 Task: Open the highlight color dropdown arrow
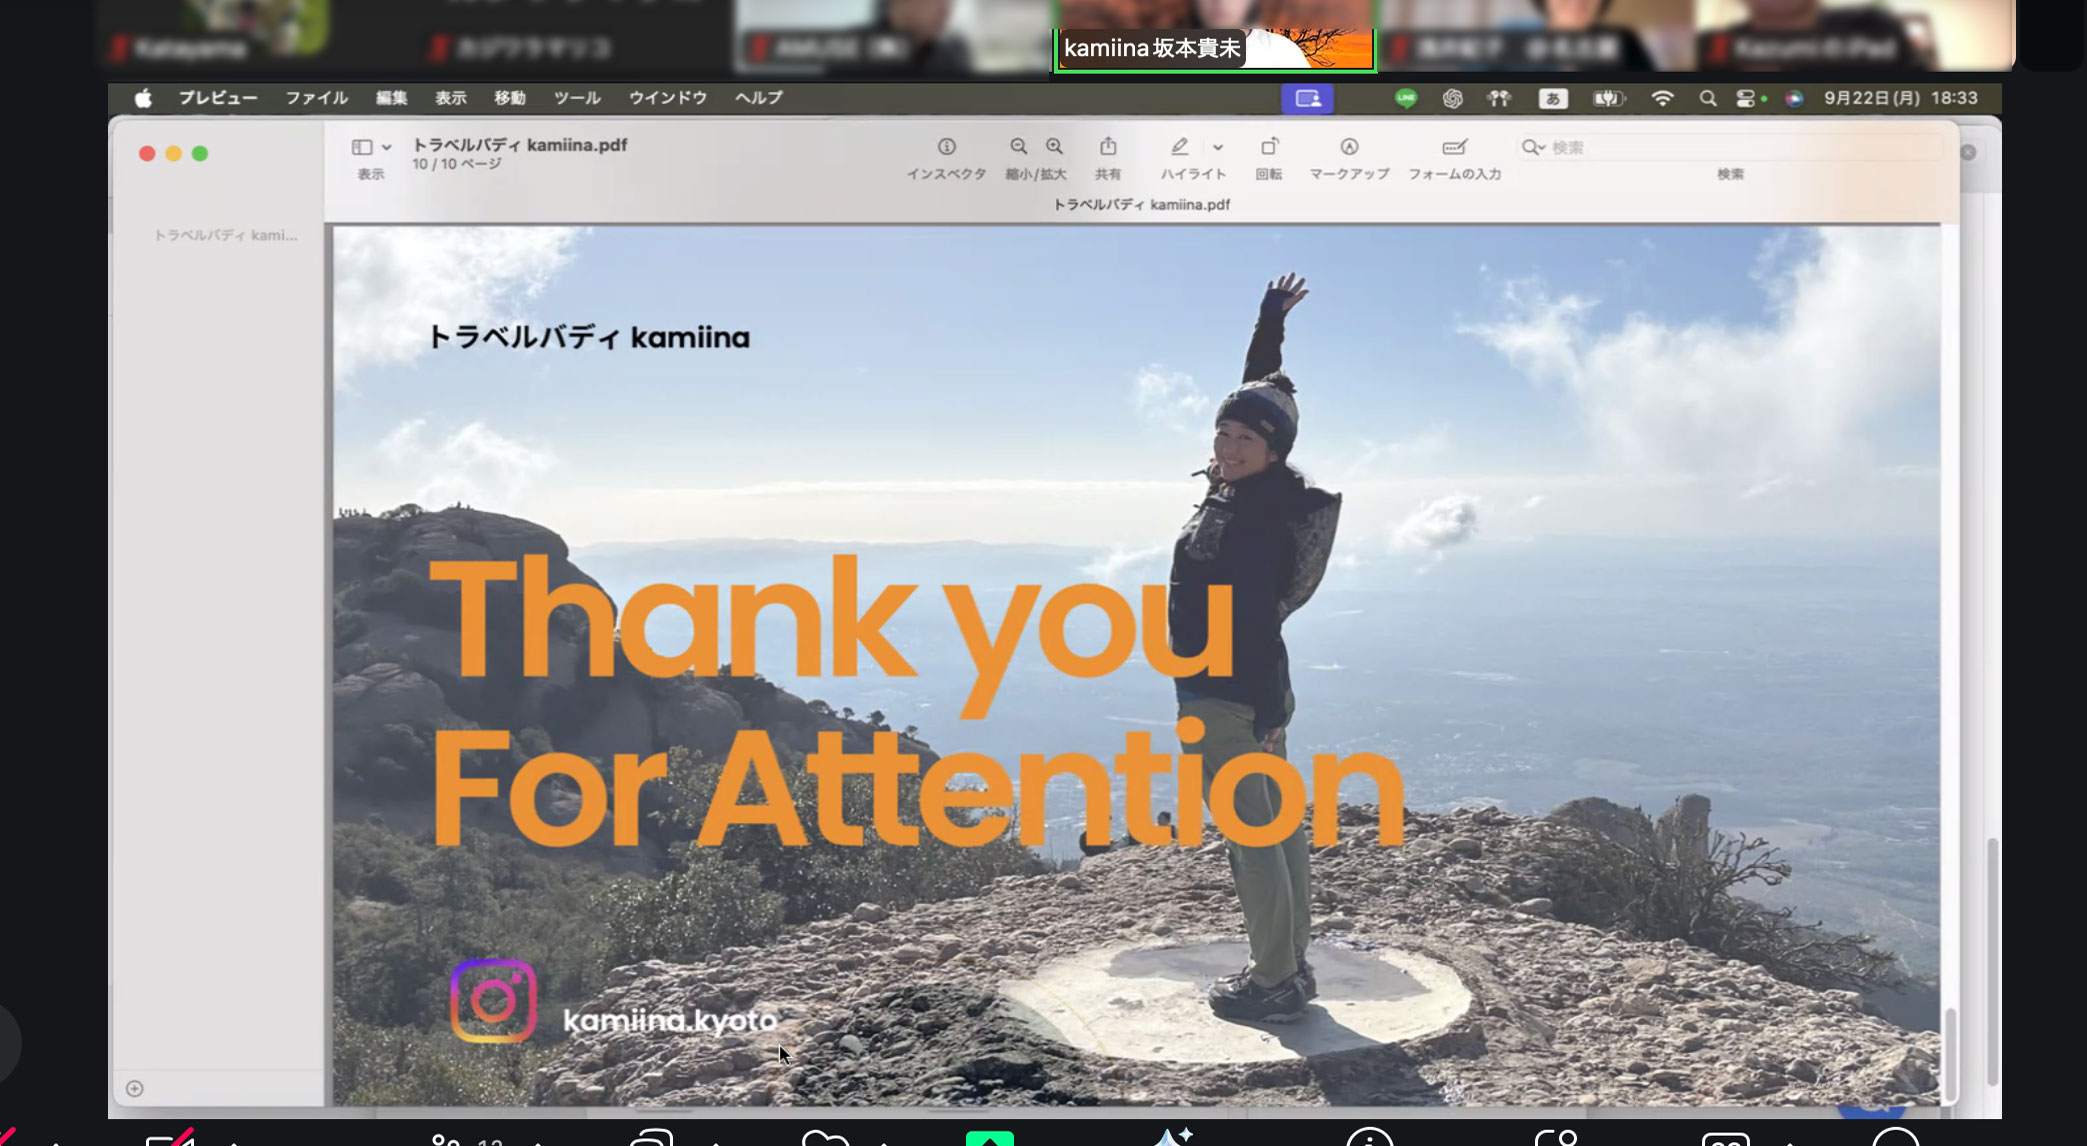coord(1218,147)
